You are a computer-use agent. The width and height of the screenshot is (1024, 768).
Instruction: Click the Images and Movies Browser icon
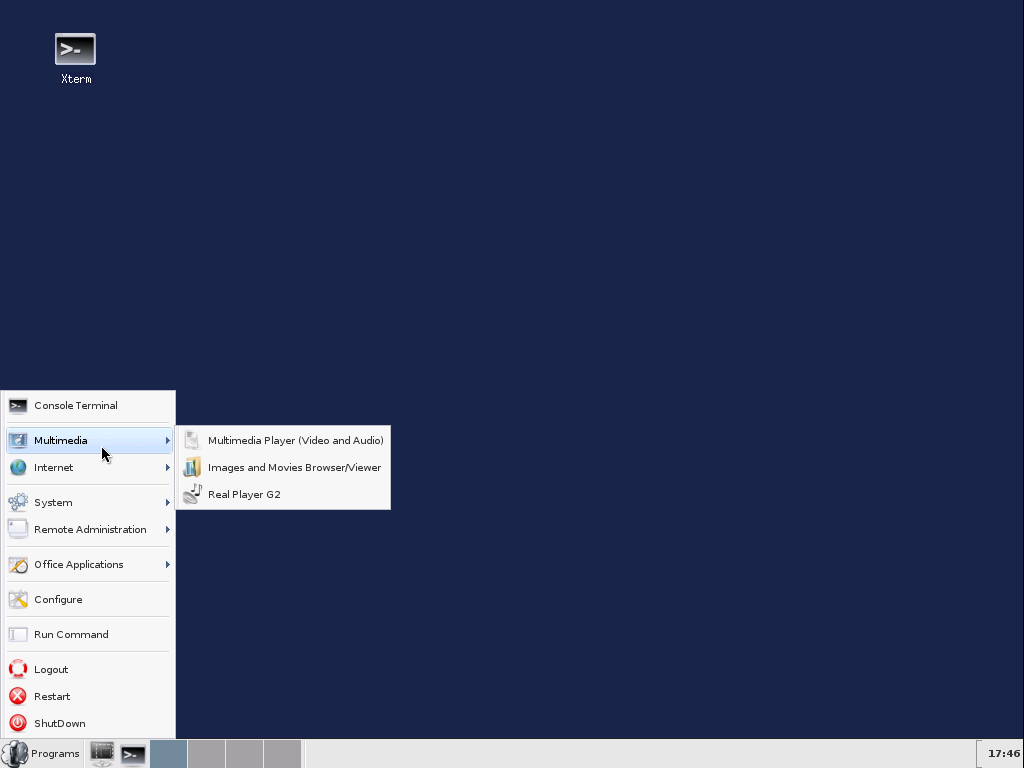tap(192, 467)
